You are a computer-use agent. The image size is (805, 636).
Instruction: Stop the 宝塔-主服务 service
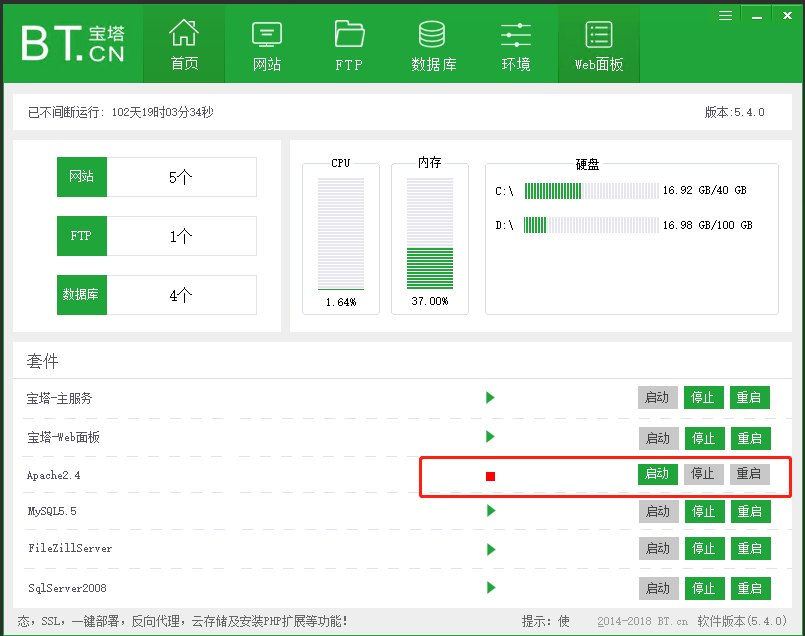click(703, 397)
